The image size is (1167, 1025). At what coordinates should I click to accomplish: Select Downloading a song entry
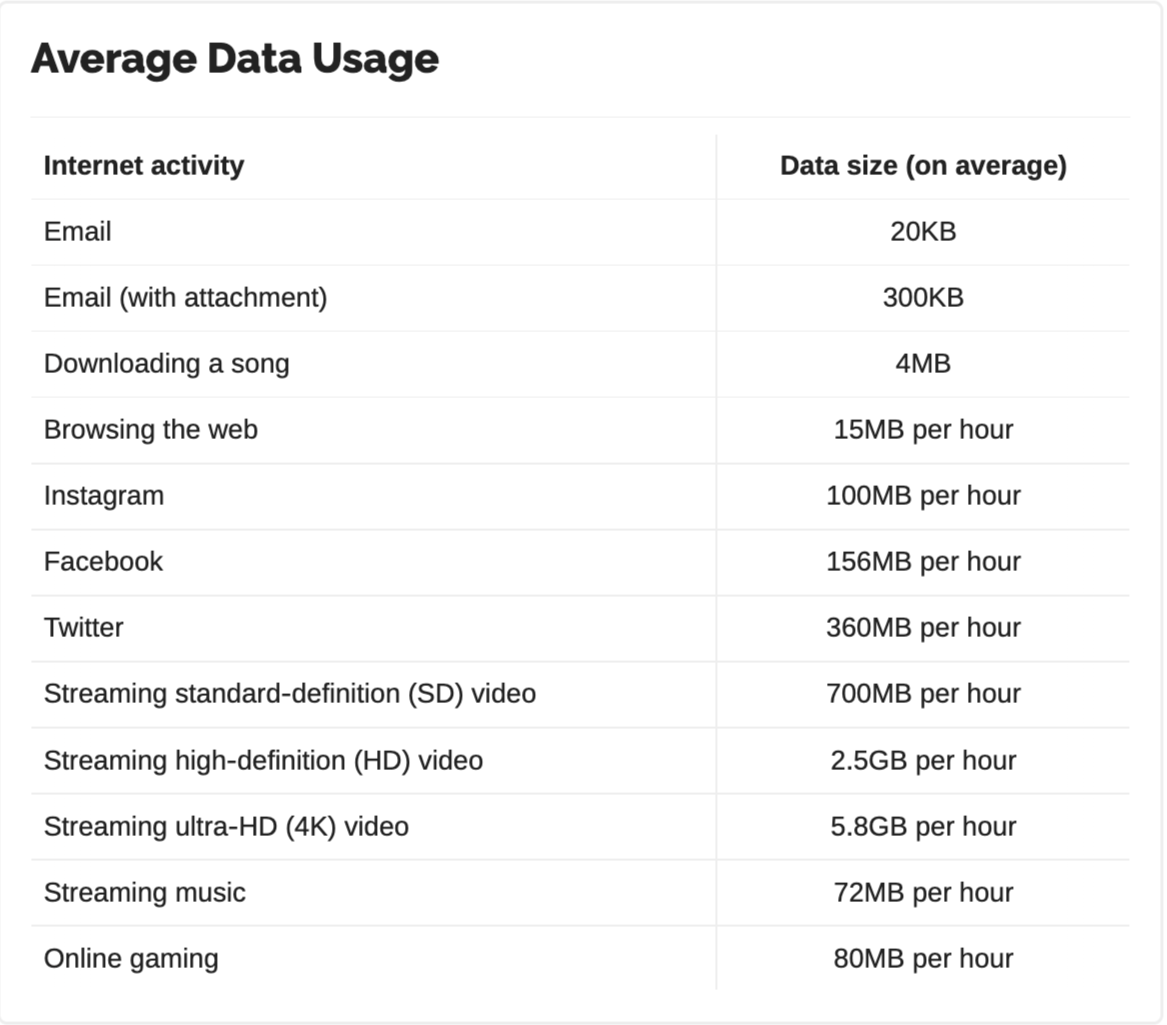tap(167, 364)
